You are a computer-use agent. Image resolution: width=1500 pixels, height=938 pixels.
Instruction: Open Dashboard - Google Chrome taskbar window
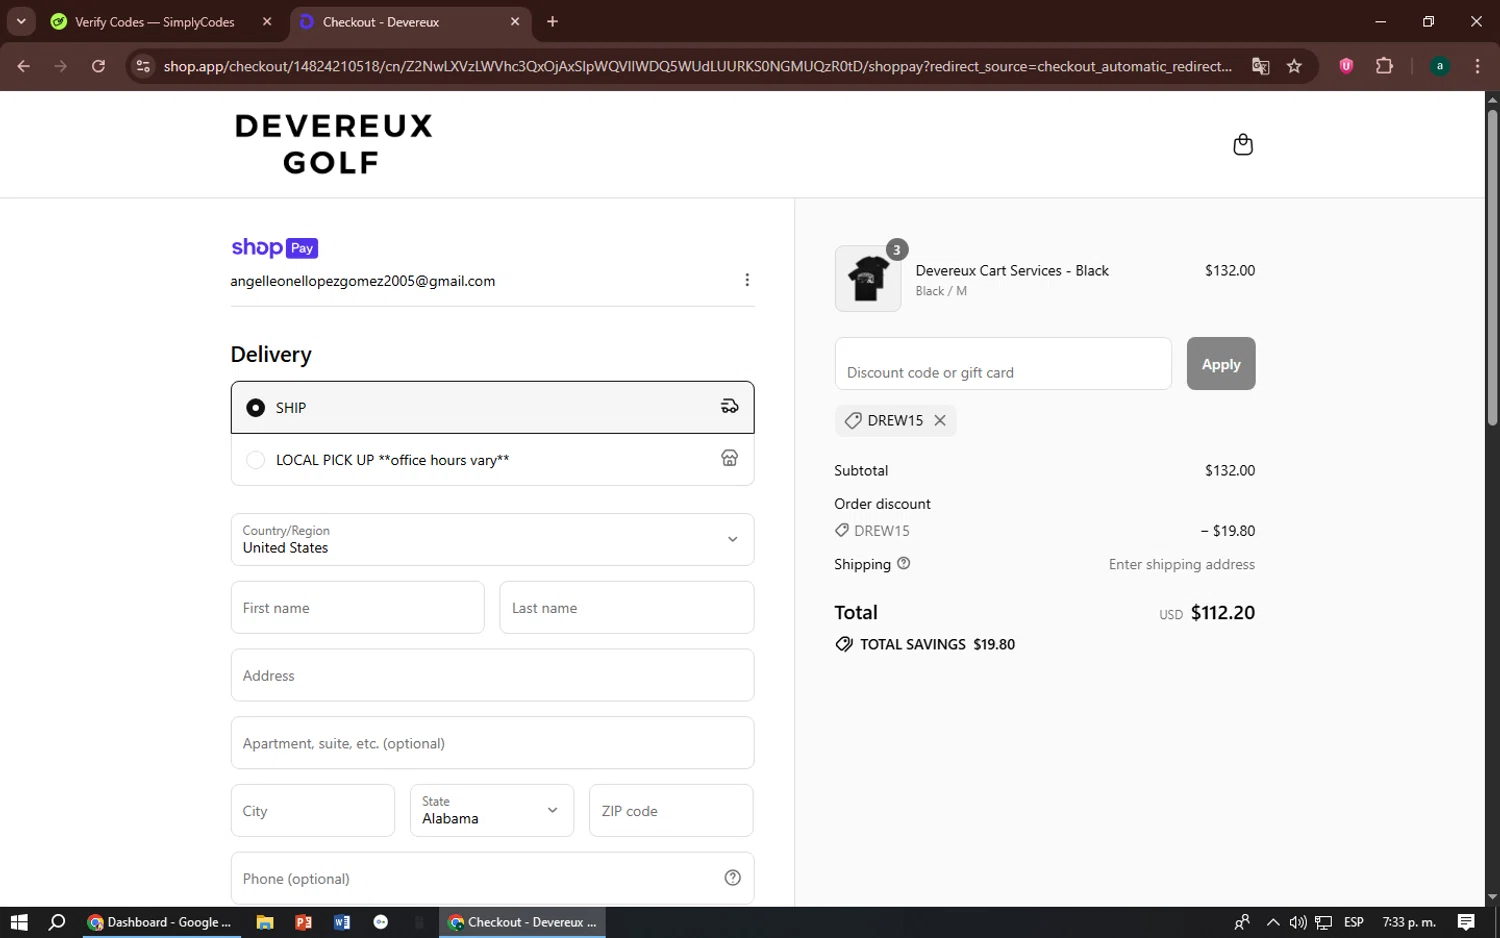pyautogui.click(x=160, y=922)
